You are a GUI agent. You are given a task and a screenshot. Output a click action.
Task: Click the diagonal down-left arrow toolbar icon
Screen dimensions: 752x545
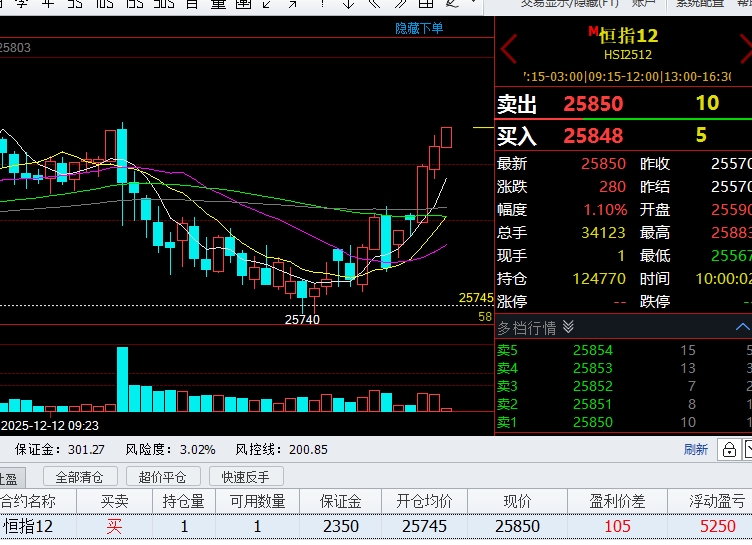(267, 4)
